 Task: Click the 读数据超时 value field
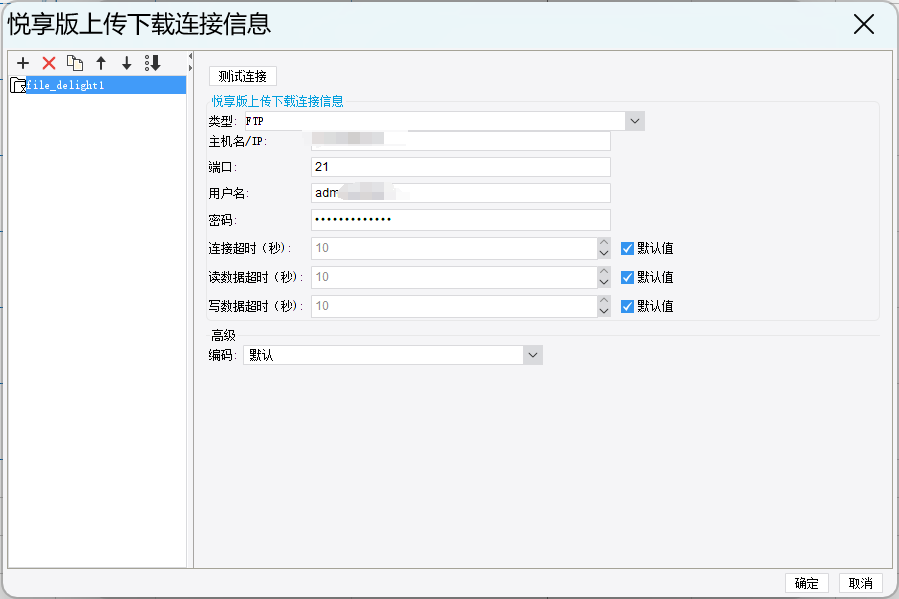pyautogui.click(x=454, y=277)
